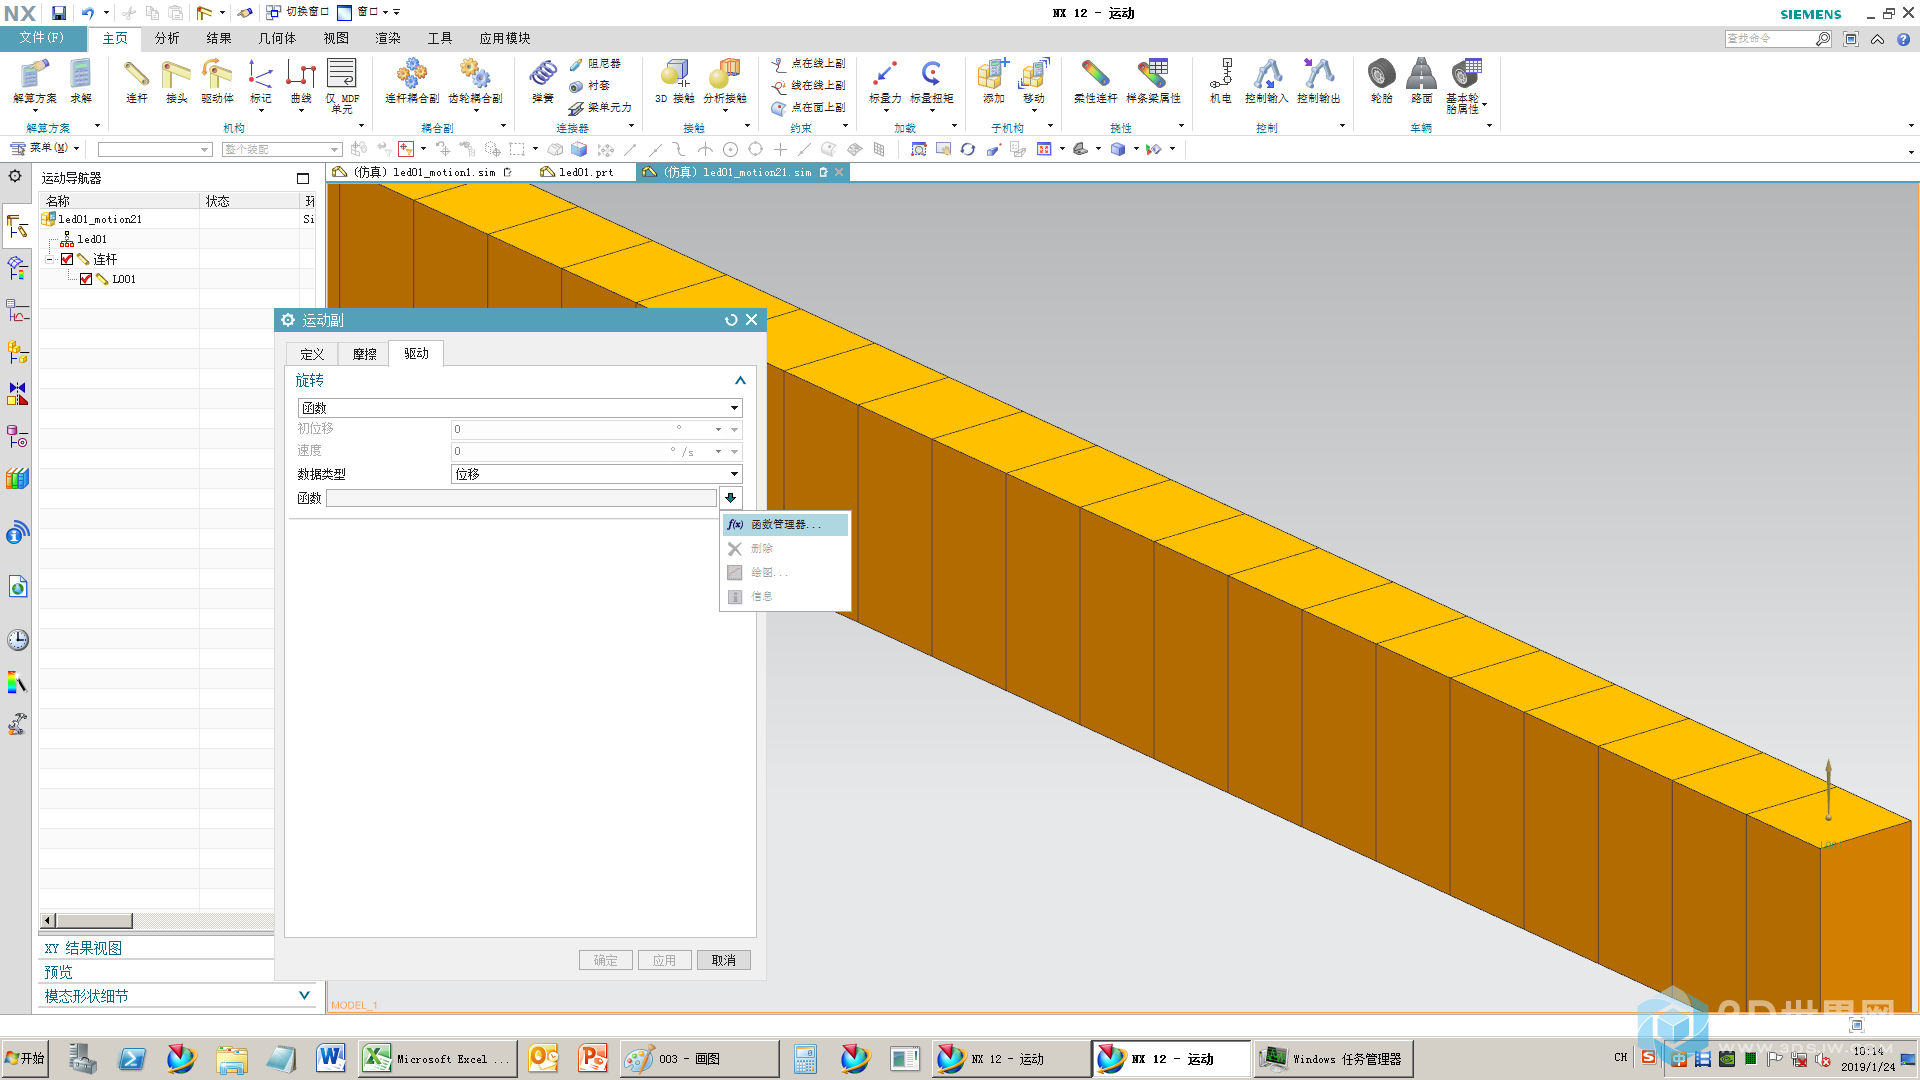Choose the 3D 接触 contact tool

pos(675,80)
